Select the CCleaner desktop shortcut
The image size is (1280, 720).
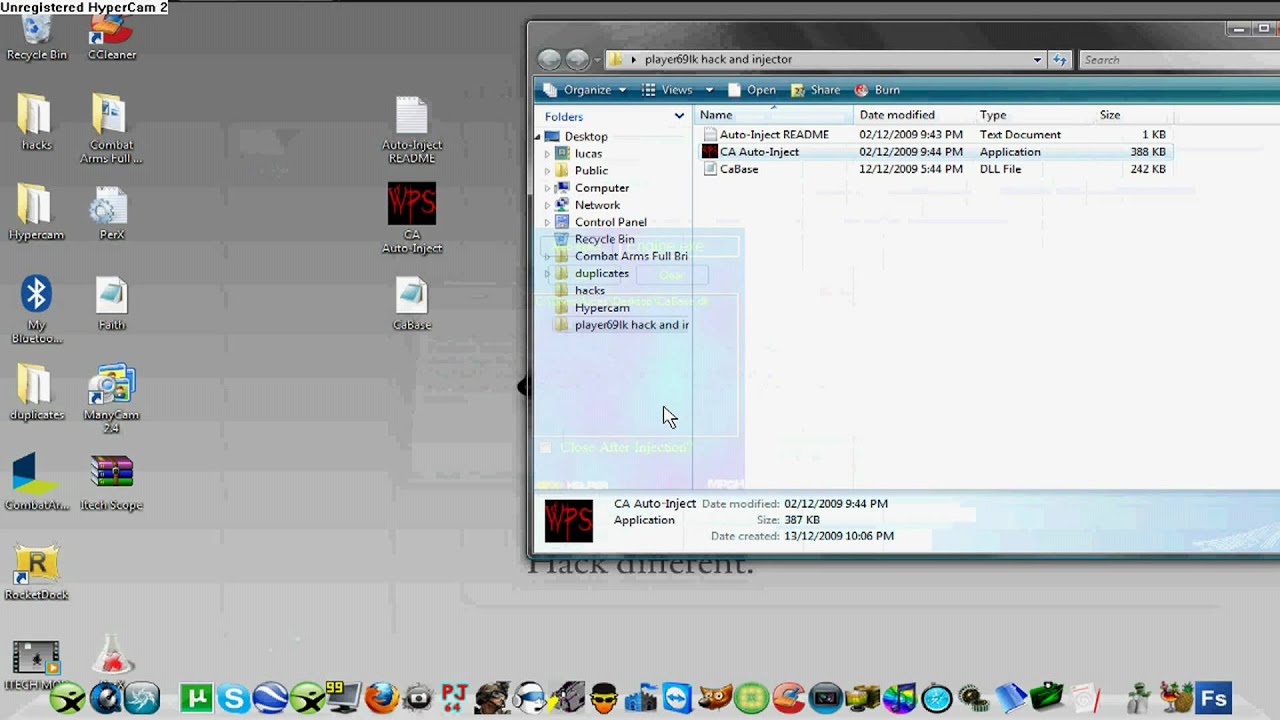[x=111, y=38]
